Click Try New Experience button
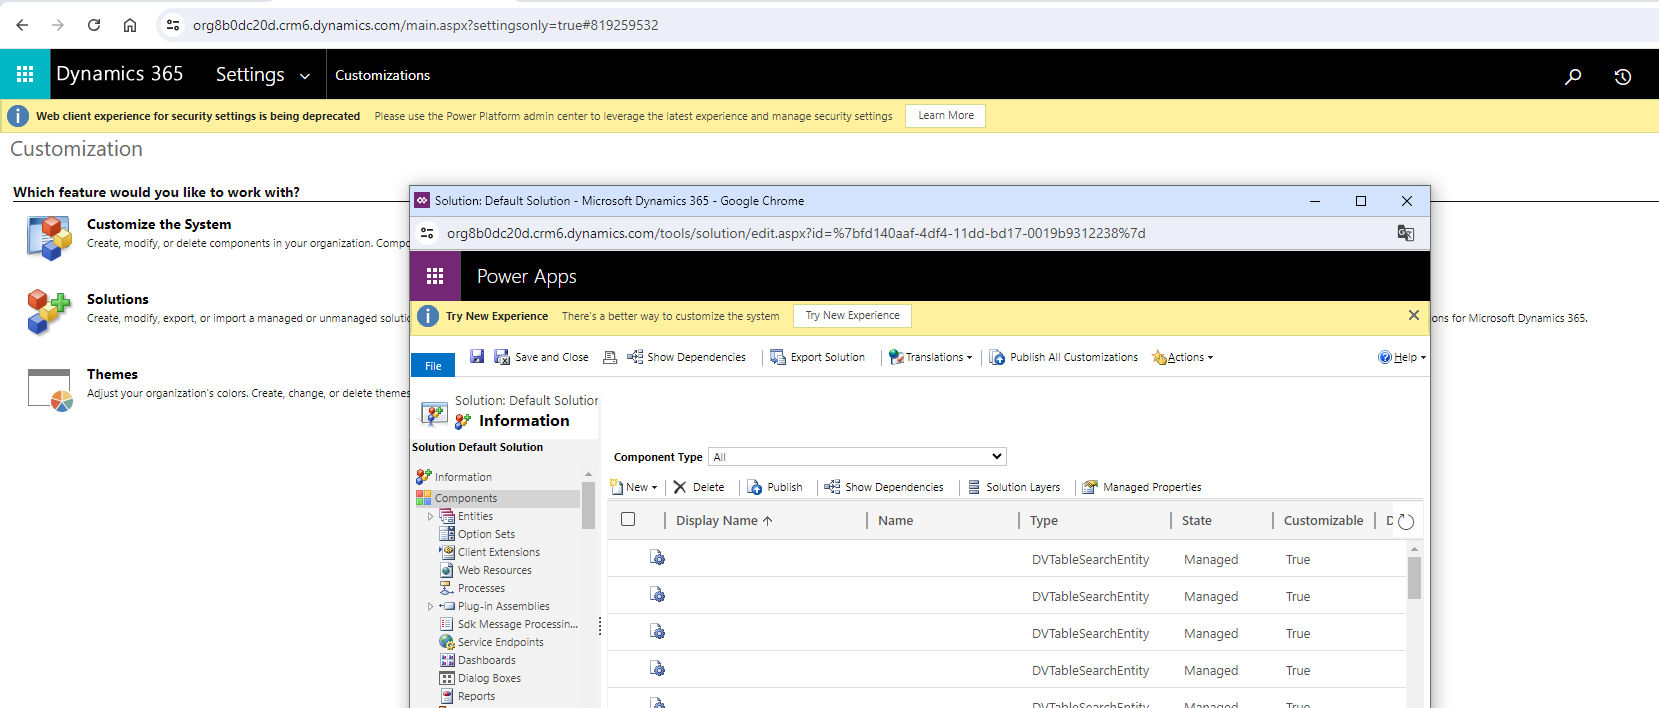1659x708 pixels. pyautogui.click(x=852, y=316)
